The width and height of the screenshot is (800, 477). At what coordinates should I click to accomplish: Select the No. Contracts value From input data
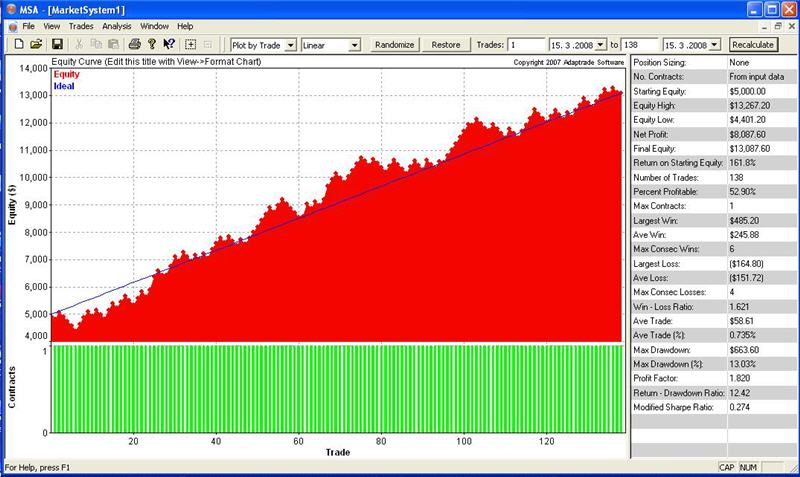756,77
